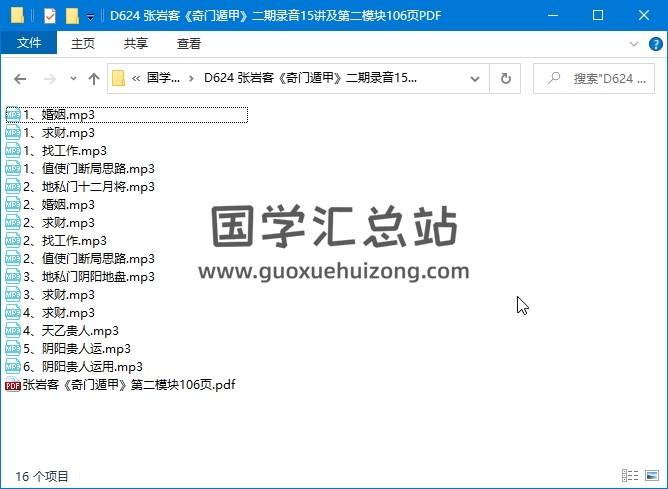This screenshot has width=668, height=489.
Task: Go back with the left arrow button
Action: point(20,79)
